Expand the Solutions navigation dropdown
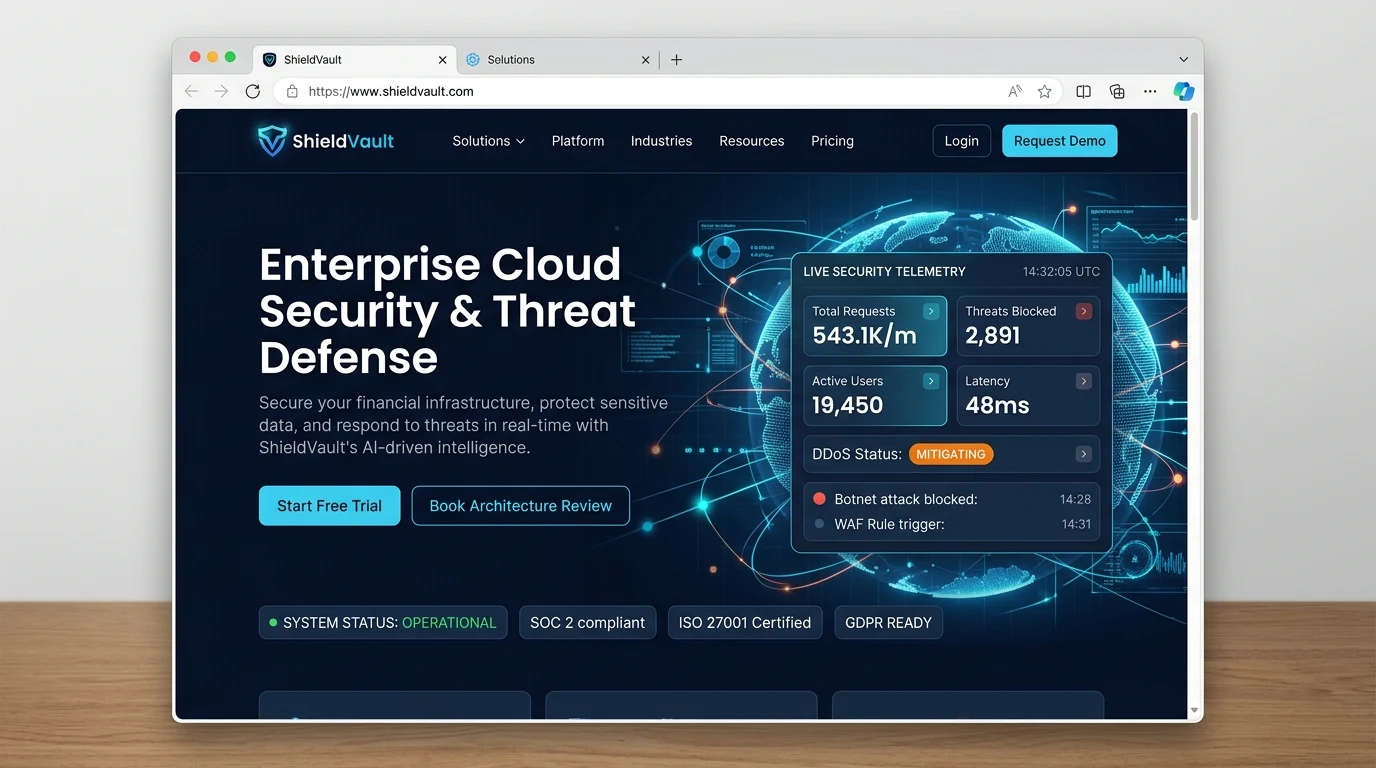The width and height of the screenshot is (1376, 768). 488,141
